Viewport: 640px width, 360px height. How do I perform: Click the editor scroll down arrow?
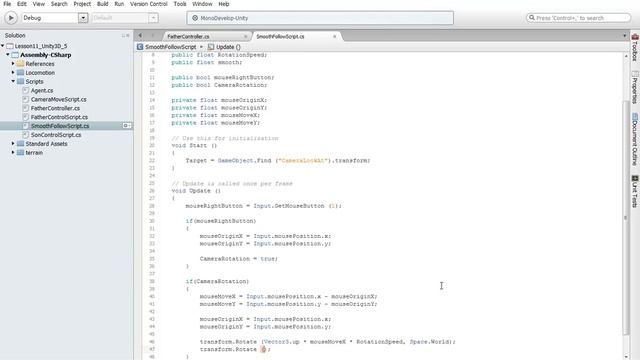(626, 356)
